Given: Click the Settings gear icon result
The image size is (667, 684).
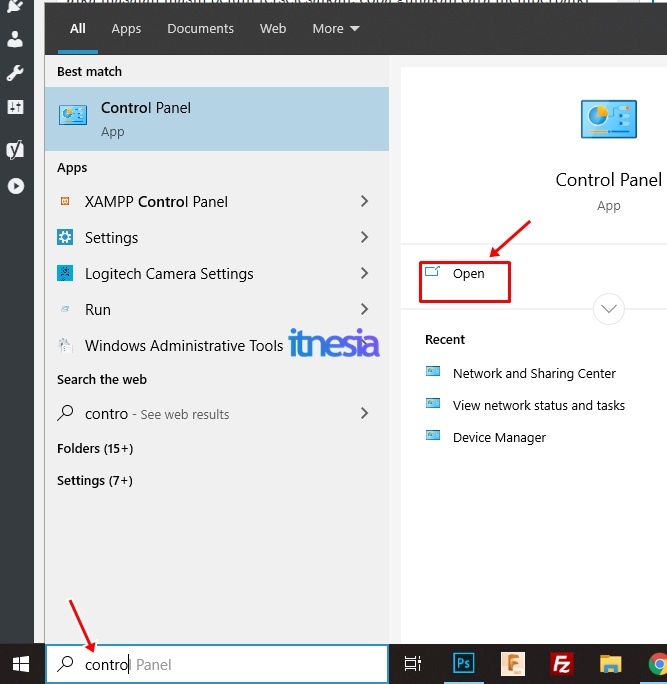Looking at the screenshot, I should tap(65, 237).
